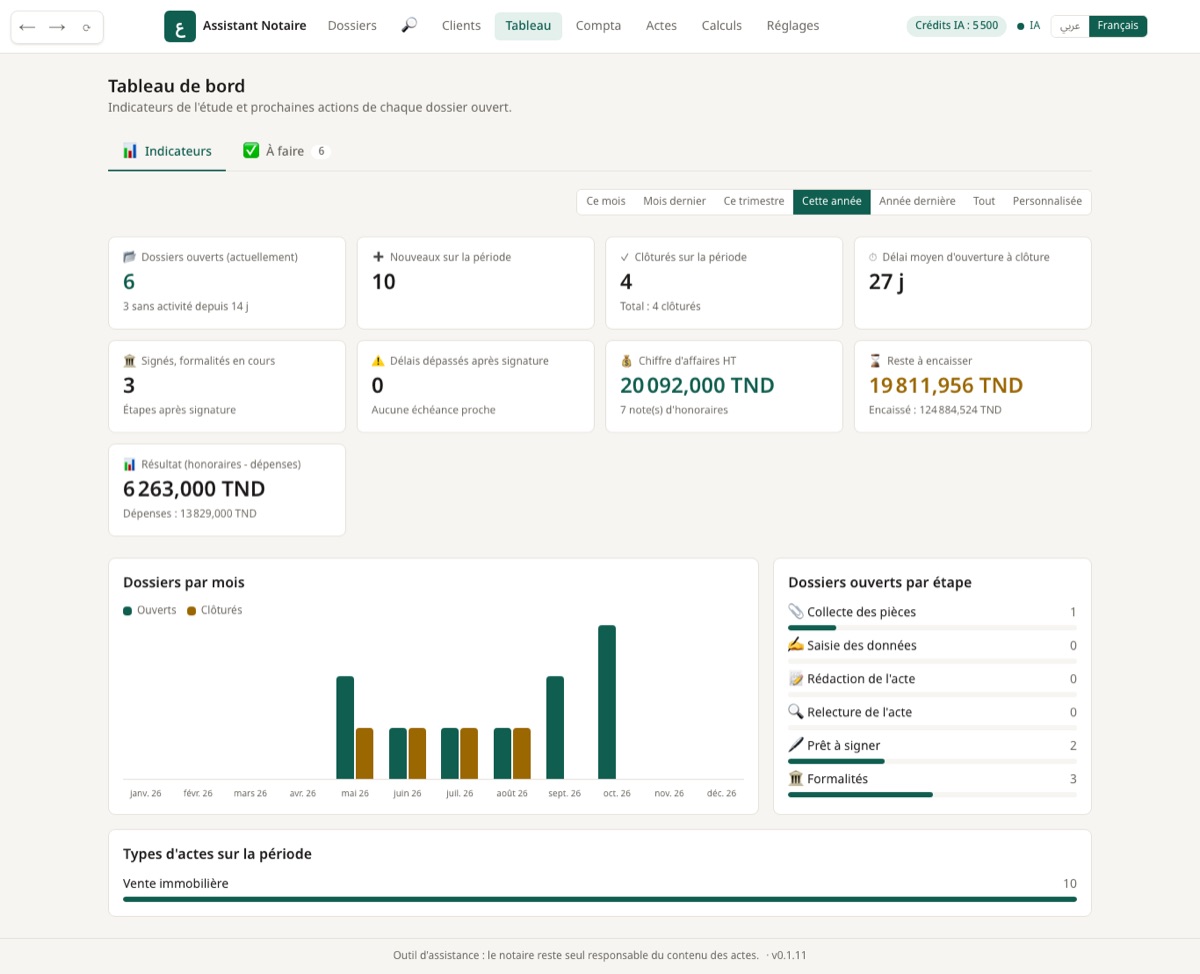Click the money bag icon on Chiffre d'affaires
Screen dimensions: 1200x974
(x=627, y=361)
